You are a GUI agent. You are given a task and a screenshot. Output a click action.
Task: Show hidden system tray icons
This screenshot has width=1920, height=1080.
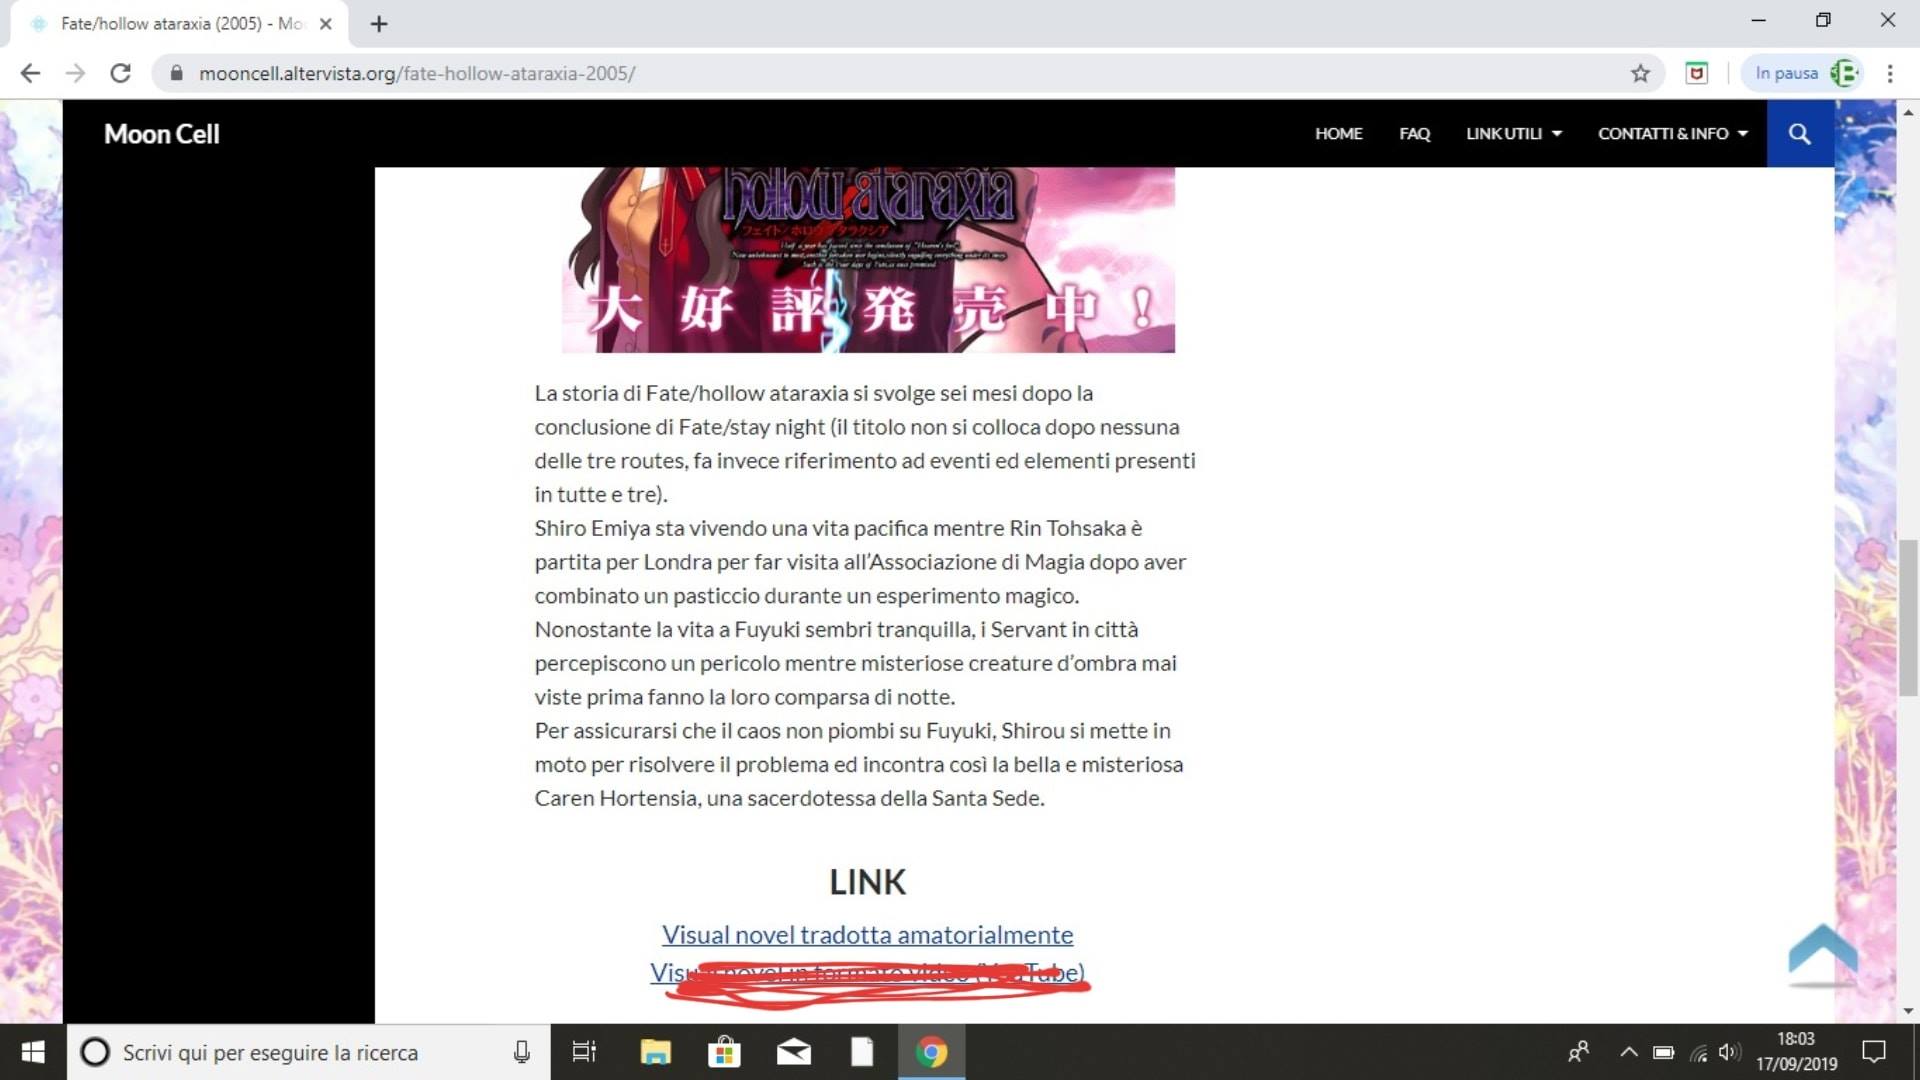tap(1628, 1052)
